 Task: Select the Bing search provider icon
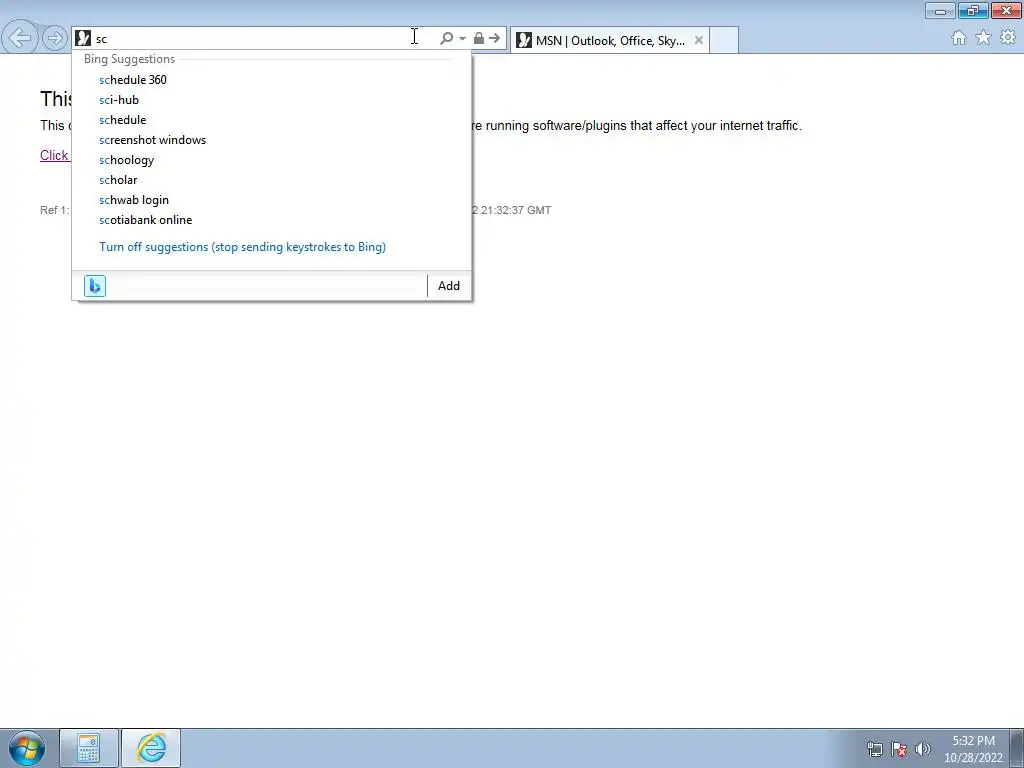point(95,285)
